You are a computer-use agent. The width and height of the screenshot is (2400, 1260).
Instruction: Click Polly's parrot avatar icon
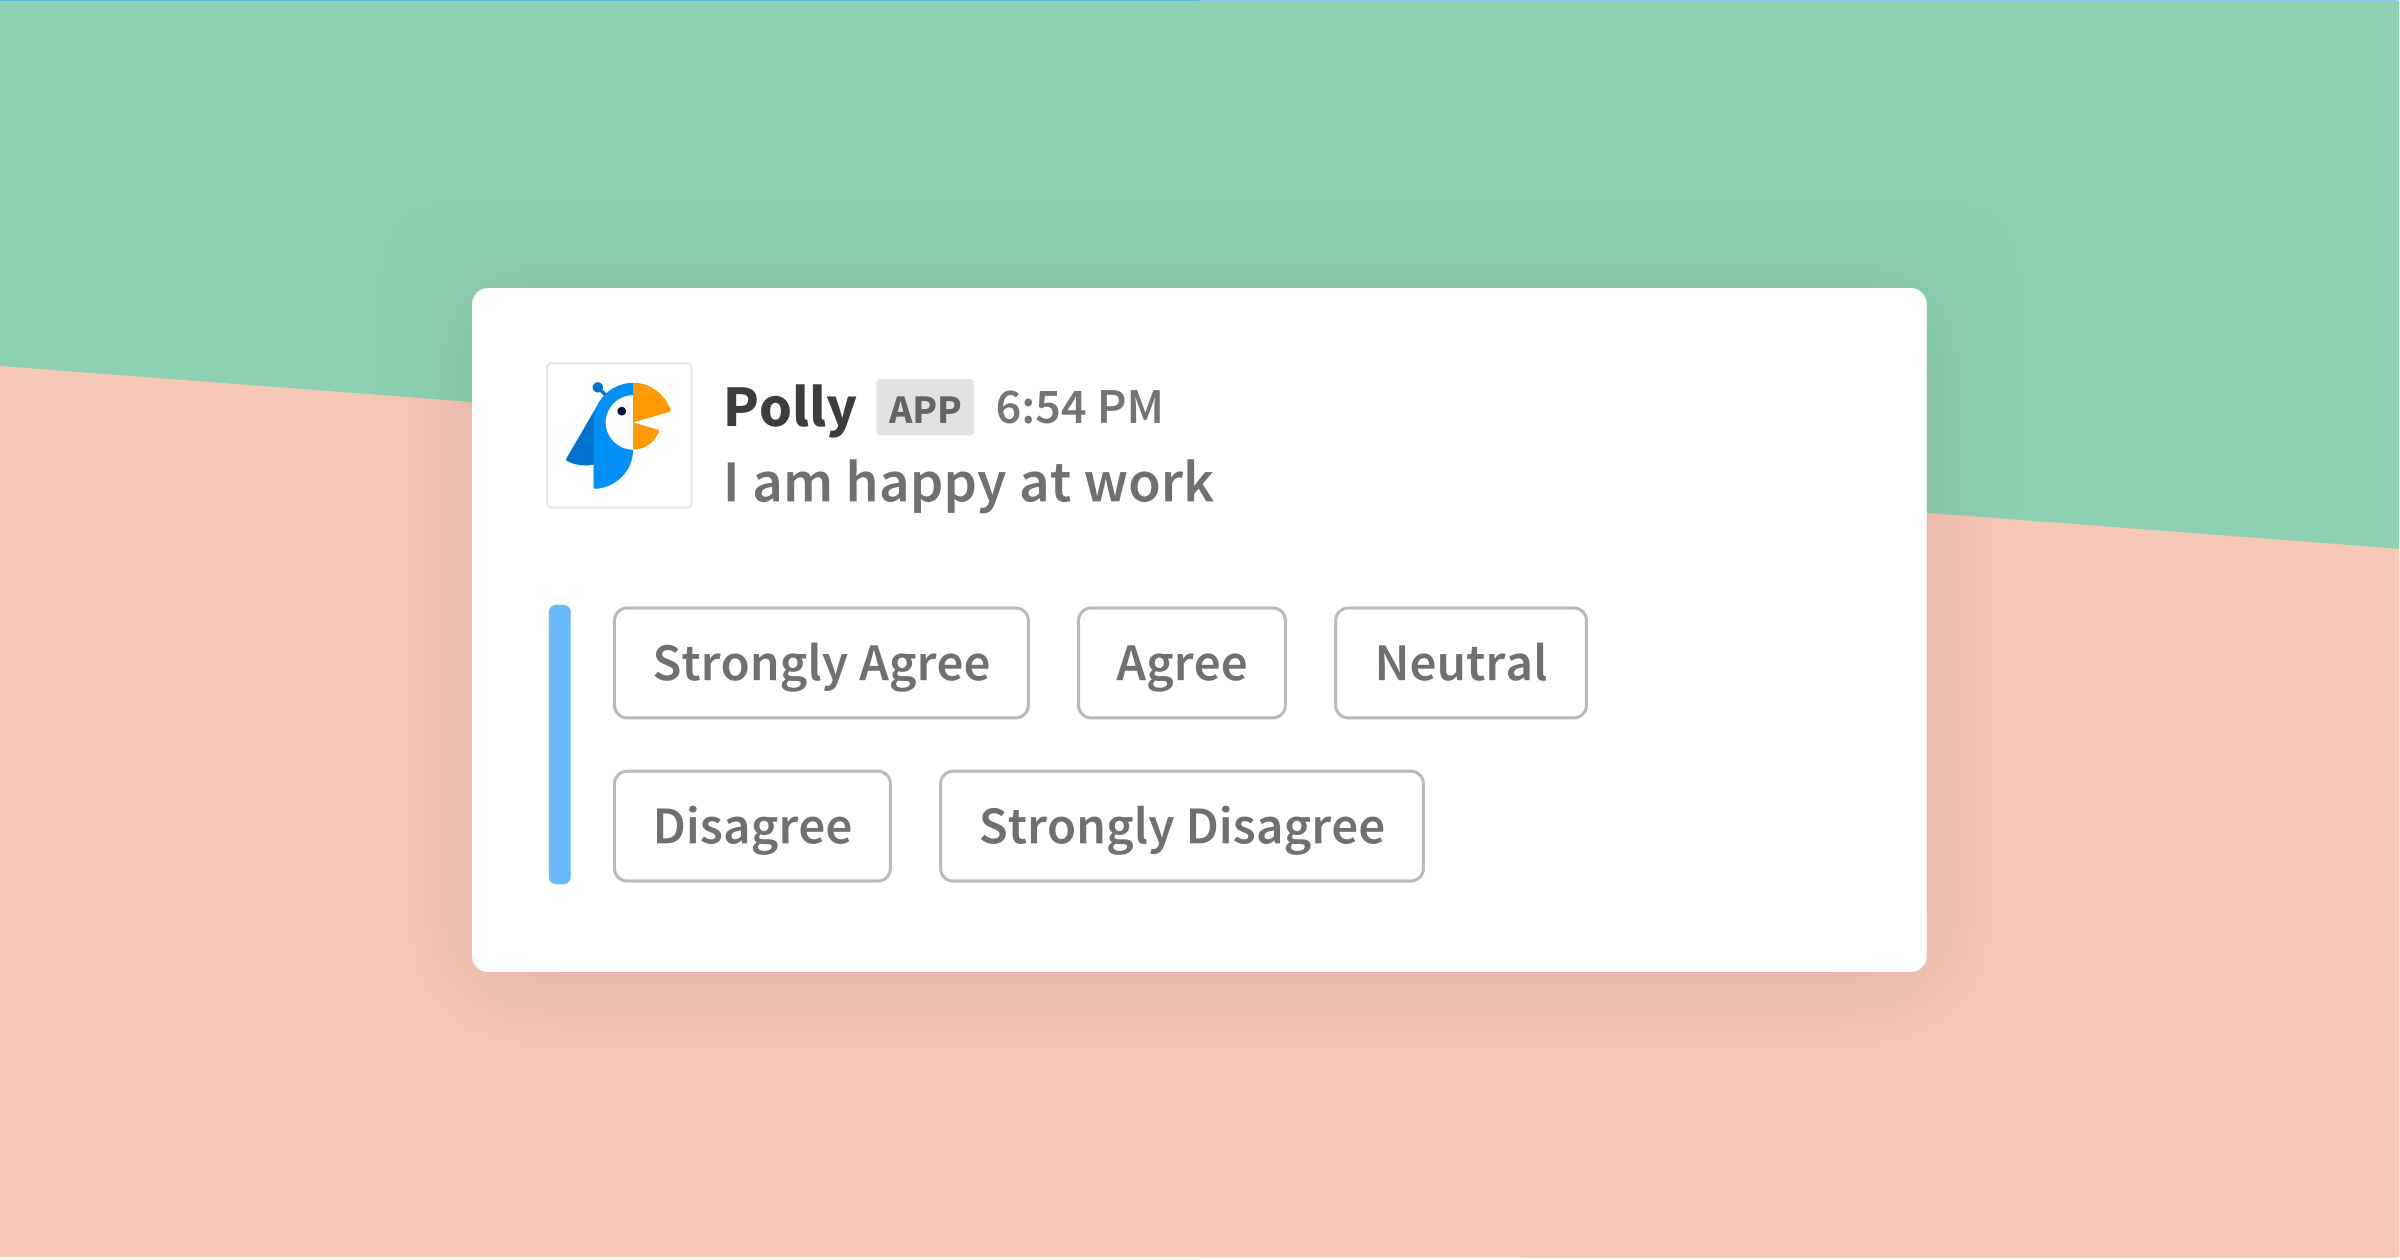click(619, 435)
